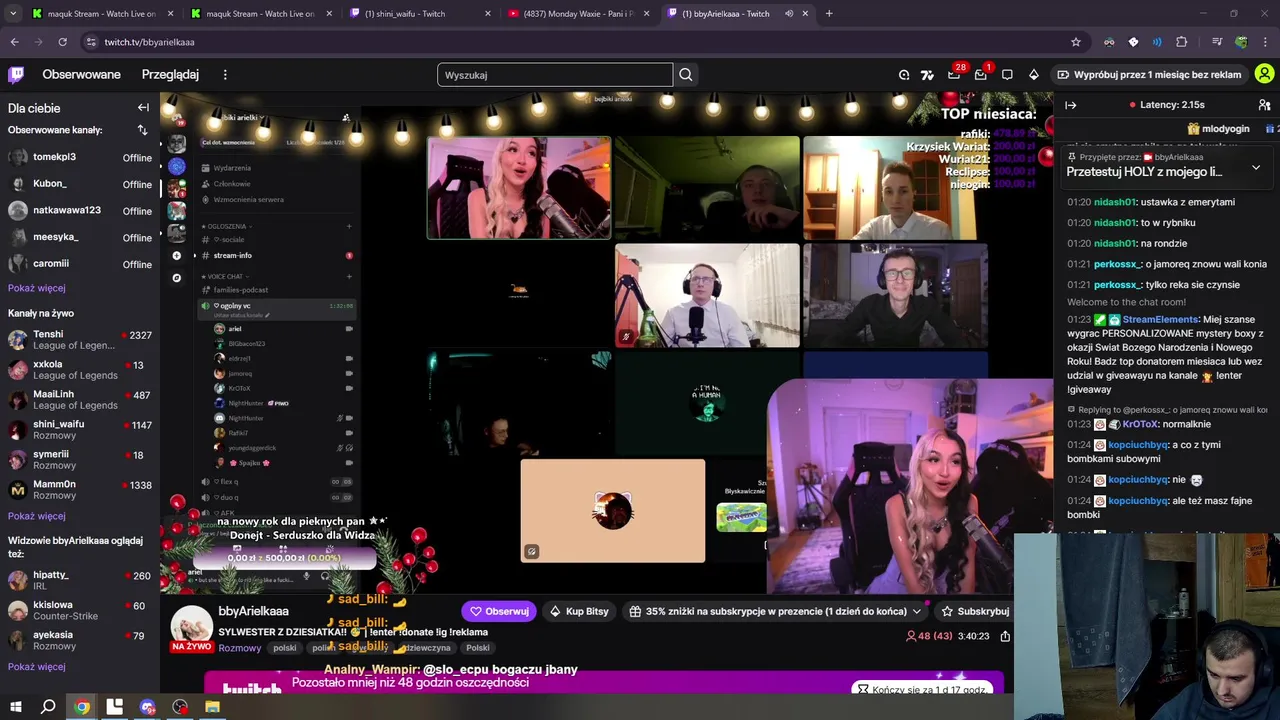Open kkislowa Counter-Strike channel
1280x720 pixels.
pos(80,610)
